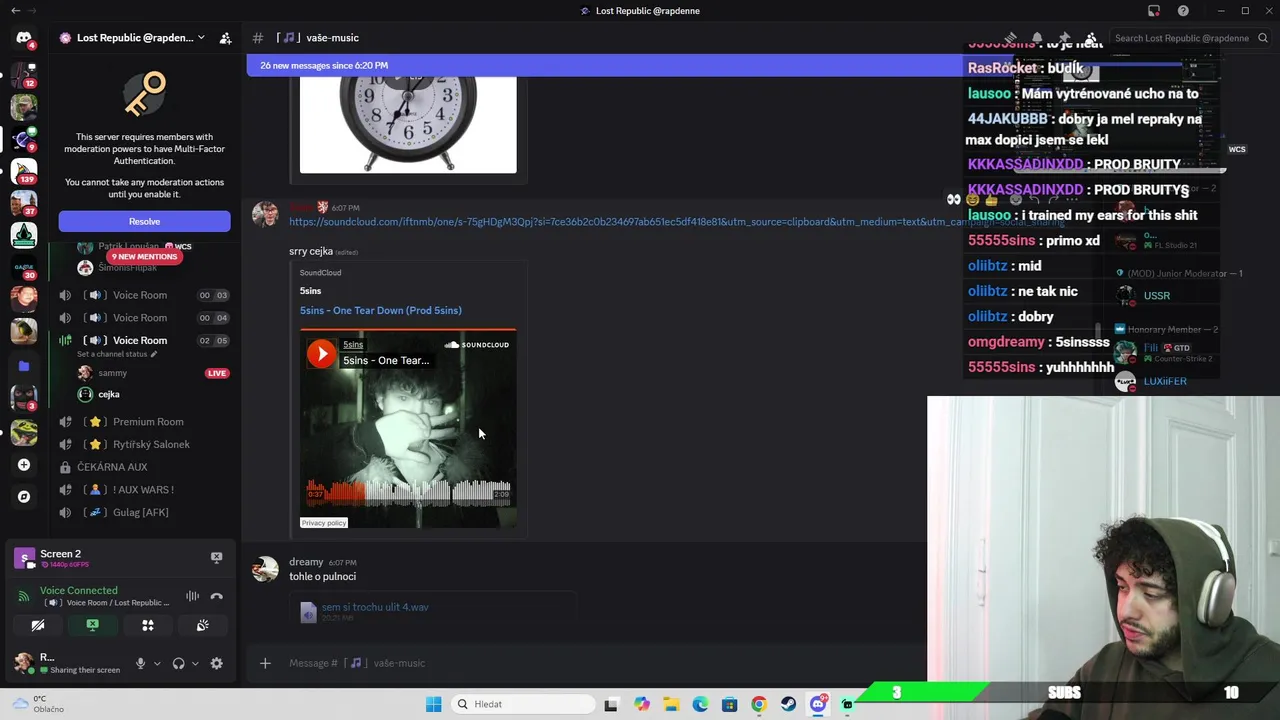Open ČEKÁRNA AUX locked channel
Image resolution: width=1280 pixels, height=720 pixels.
tap(112, 467)
